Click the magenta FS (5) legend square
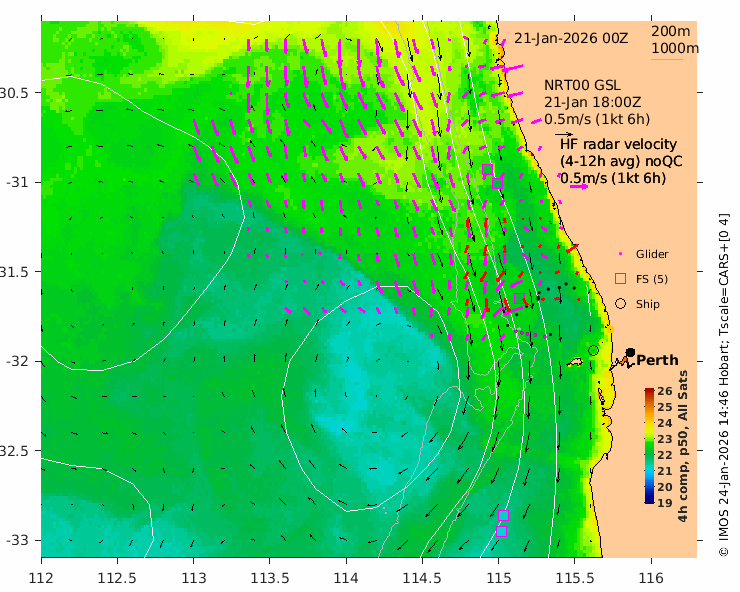The image size is (740, 592). click(x=621, y=279)
